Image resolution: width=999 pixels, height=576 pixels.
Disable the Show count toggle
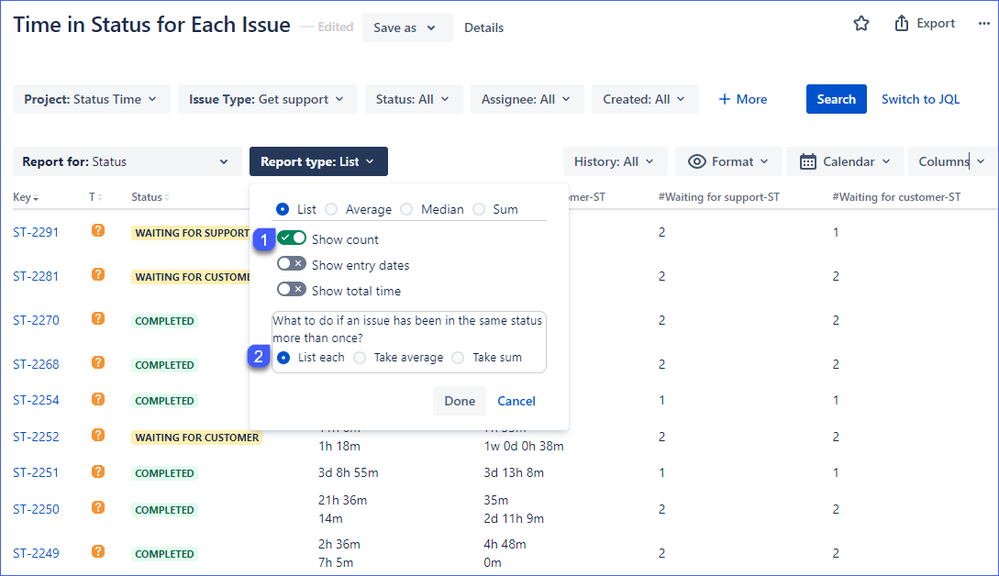point(292,238)
